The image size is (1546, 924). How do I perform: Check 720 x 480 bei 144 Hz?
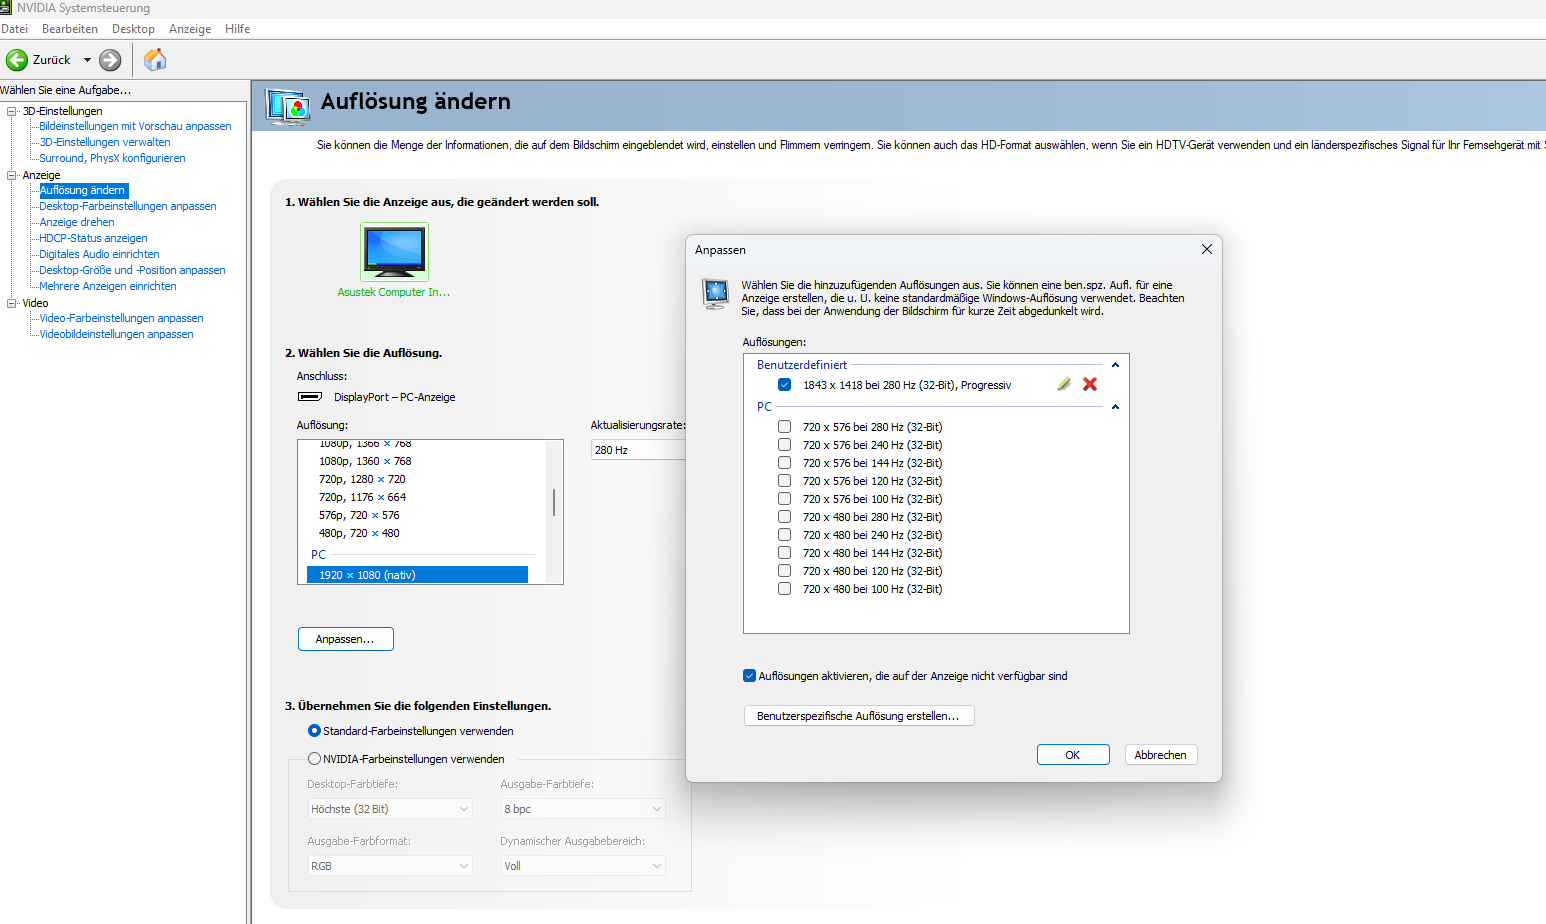point(784,553)
